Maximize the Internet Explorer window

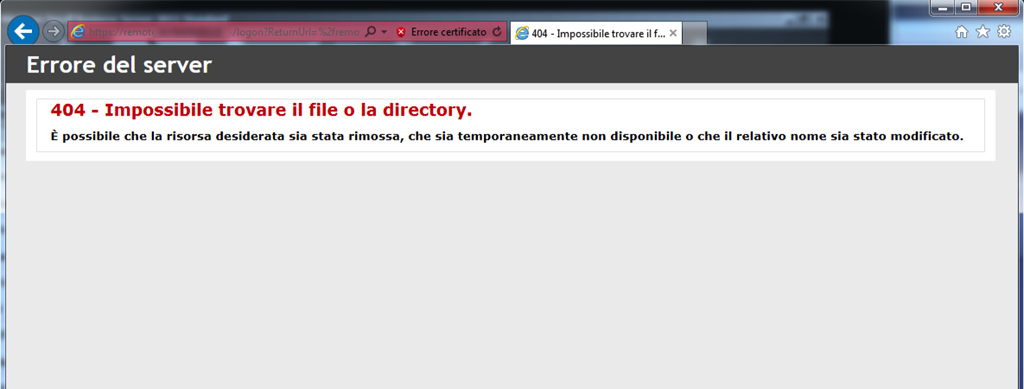point(966,7)
